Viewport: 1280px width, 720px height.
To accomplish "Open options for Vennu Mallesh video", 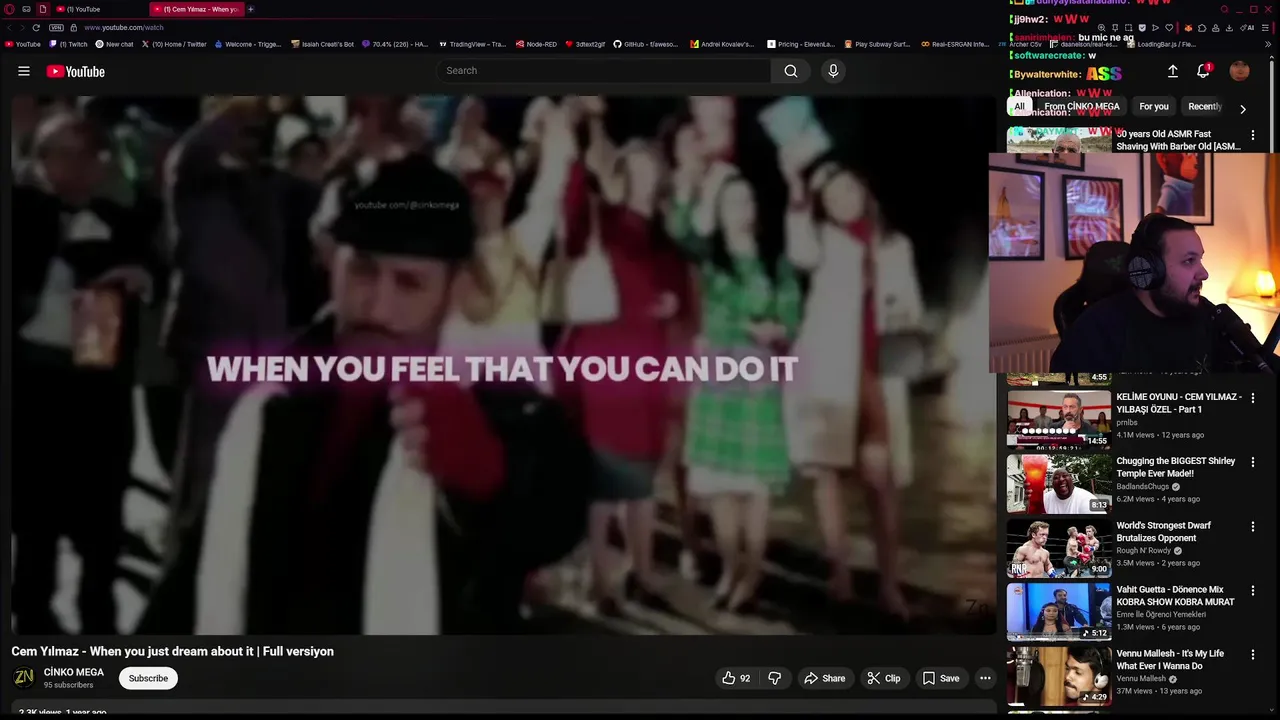I will click(x=1253, y=654).
